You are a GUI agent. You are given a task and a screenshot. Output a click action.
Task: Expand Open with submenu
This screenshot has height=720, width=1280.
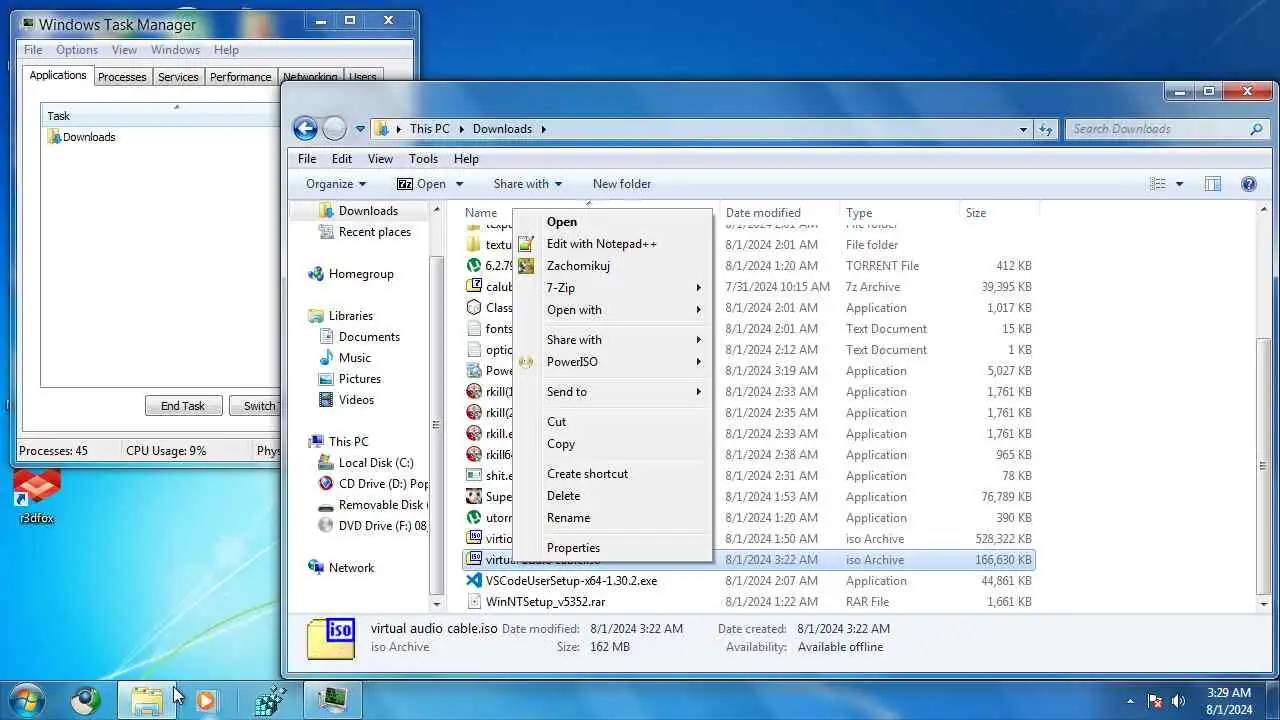click(x=611, y=310)
